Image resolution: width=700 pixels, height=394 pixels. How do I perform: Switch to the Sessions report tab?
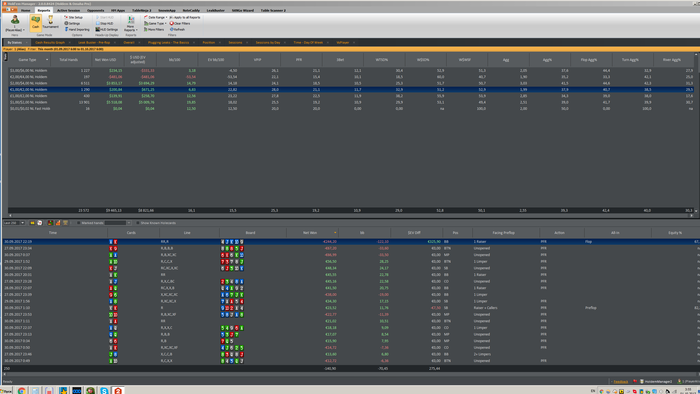(235, 42)
